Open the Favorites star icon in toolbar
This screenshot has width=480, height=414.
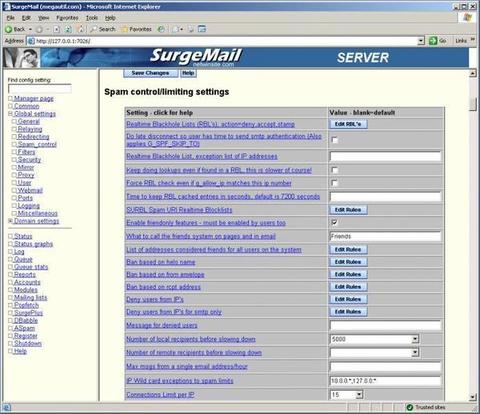coord(124,29)
